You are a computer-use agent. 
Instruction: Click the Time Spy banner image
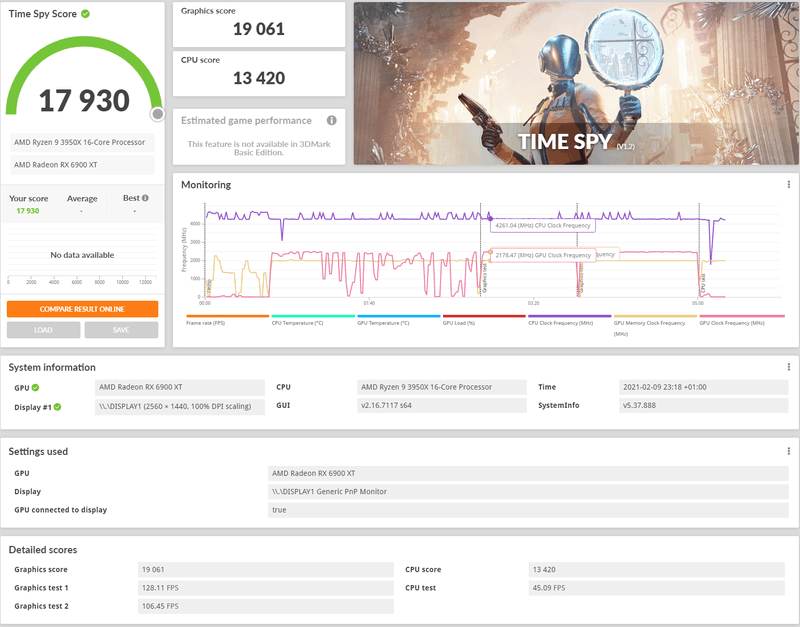click(576, 83)
